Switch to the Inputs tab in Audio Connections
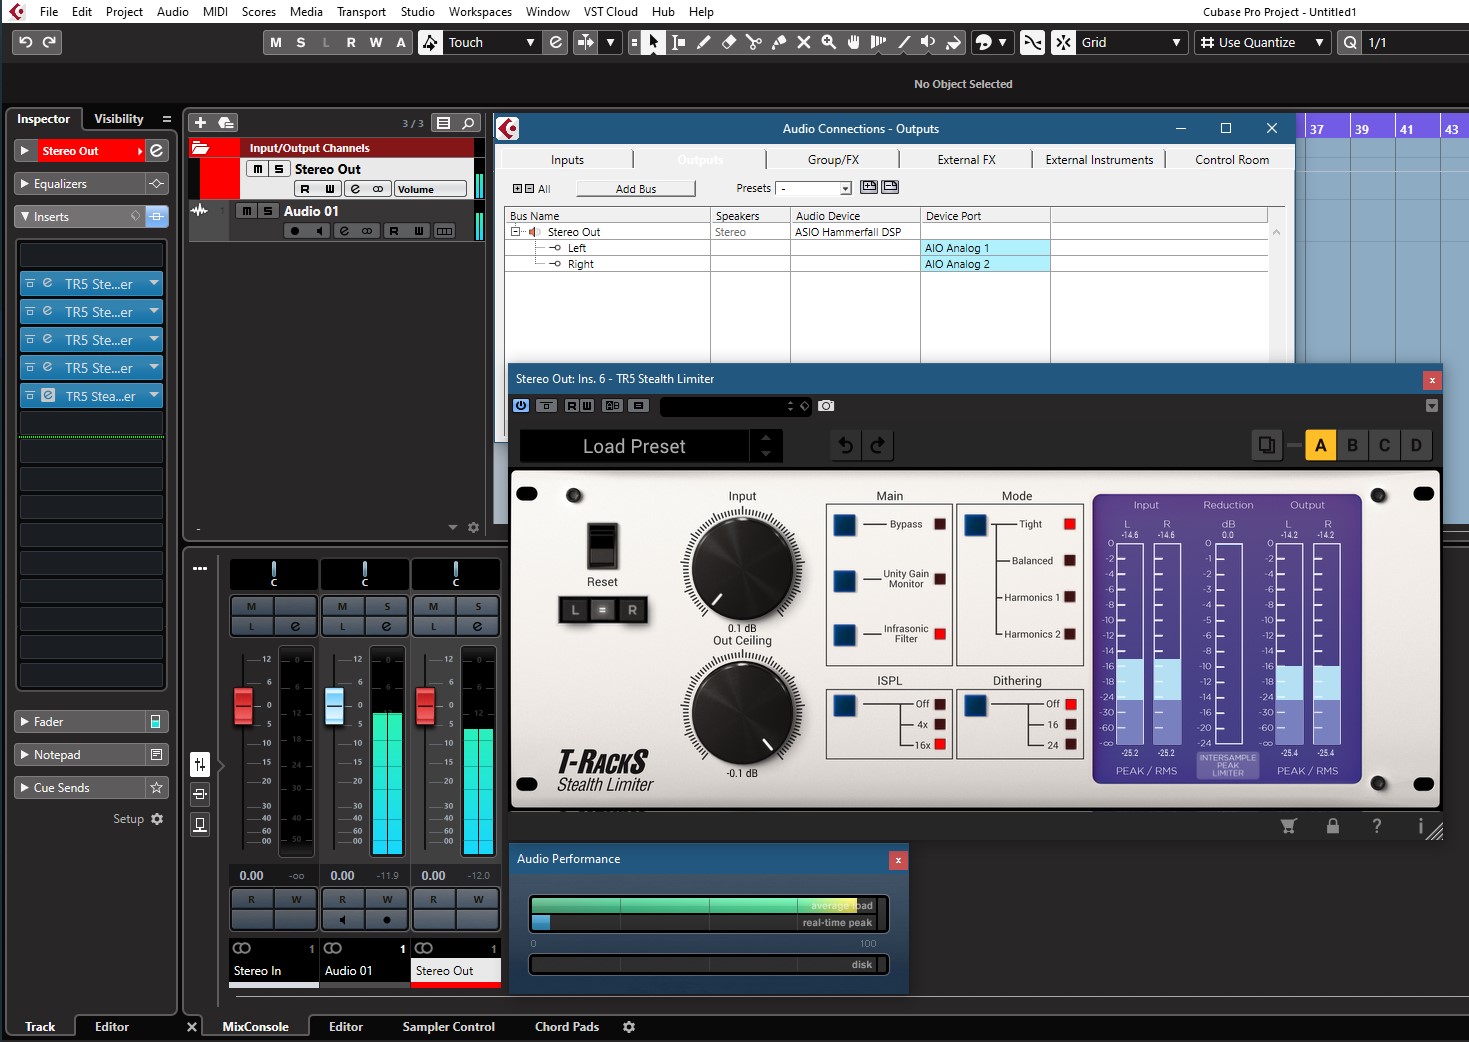 point(567,160)
